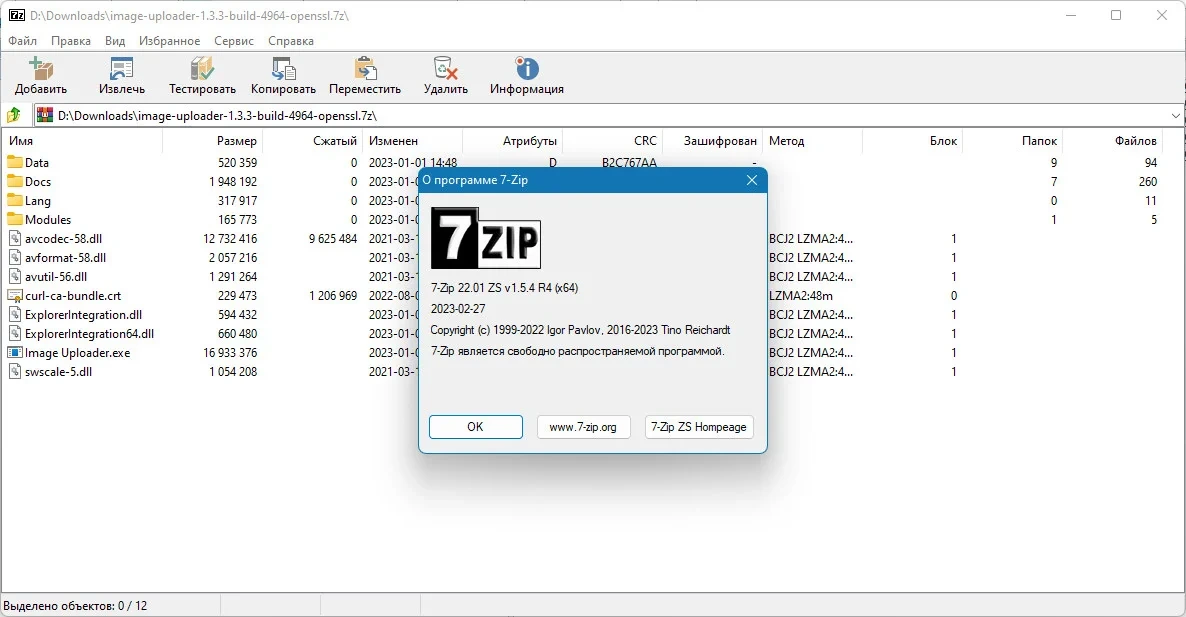Sort by the Атрибуты column header

[512, 141]
